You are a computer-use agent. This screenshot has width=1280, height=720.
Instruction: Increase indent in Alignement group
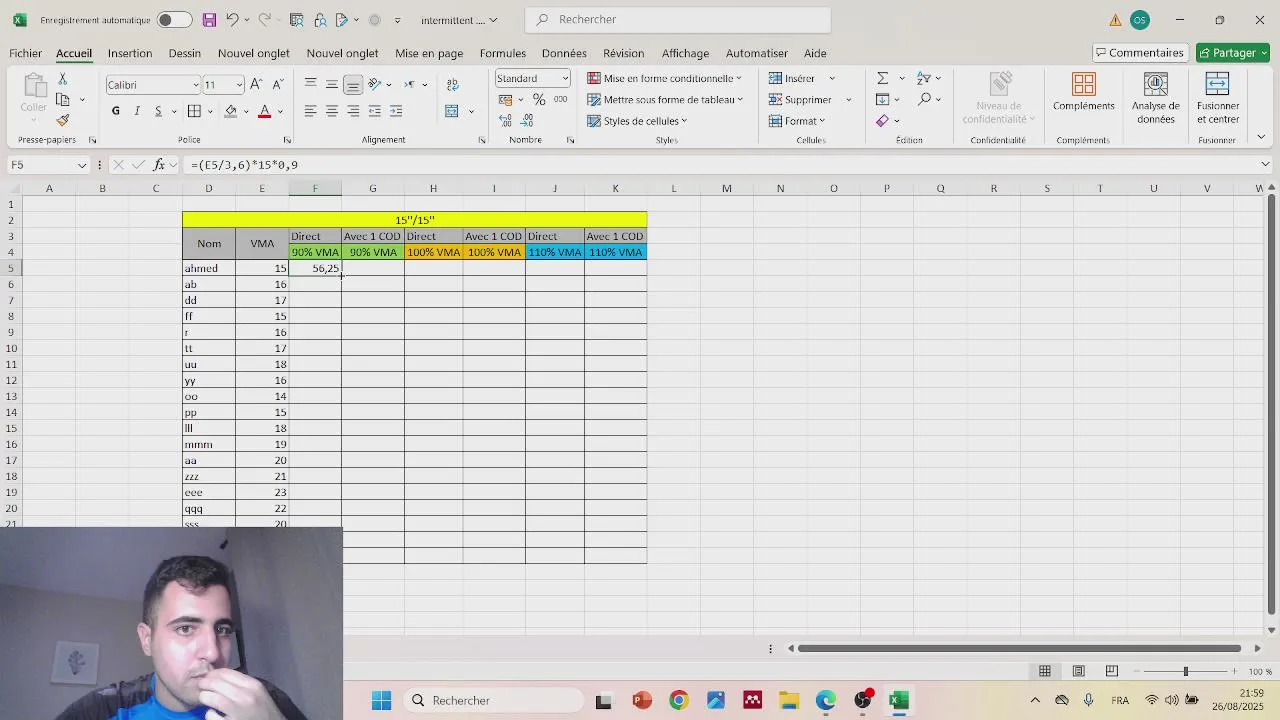[396, 111]
